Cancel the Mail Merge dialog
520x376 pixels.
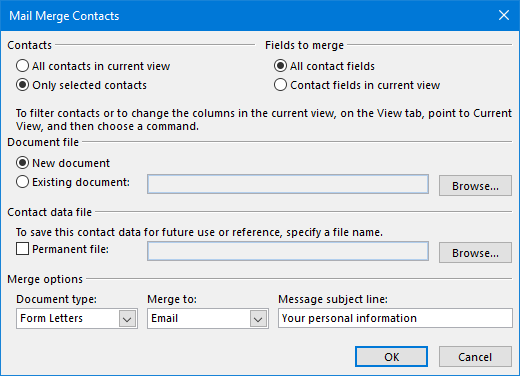click(475, 357)
